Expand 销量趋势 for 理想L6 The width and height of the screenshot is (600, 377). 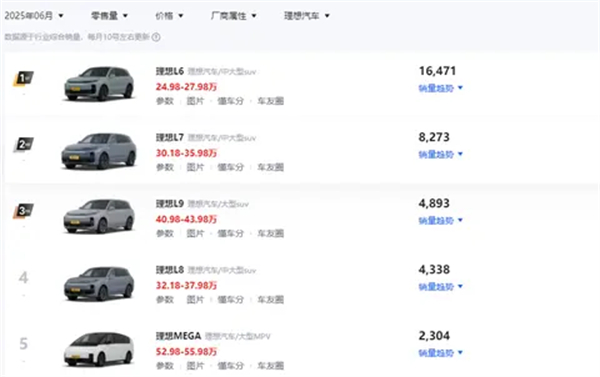pos(440,88)
